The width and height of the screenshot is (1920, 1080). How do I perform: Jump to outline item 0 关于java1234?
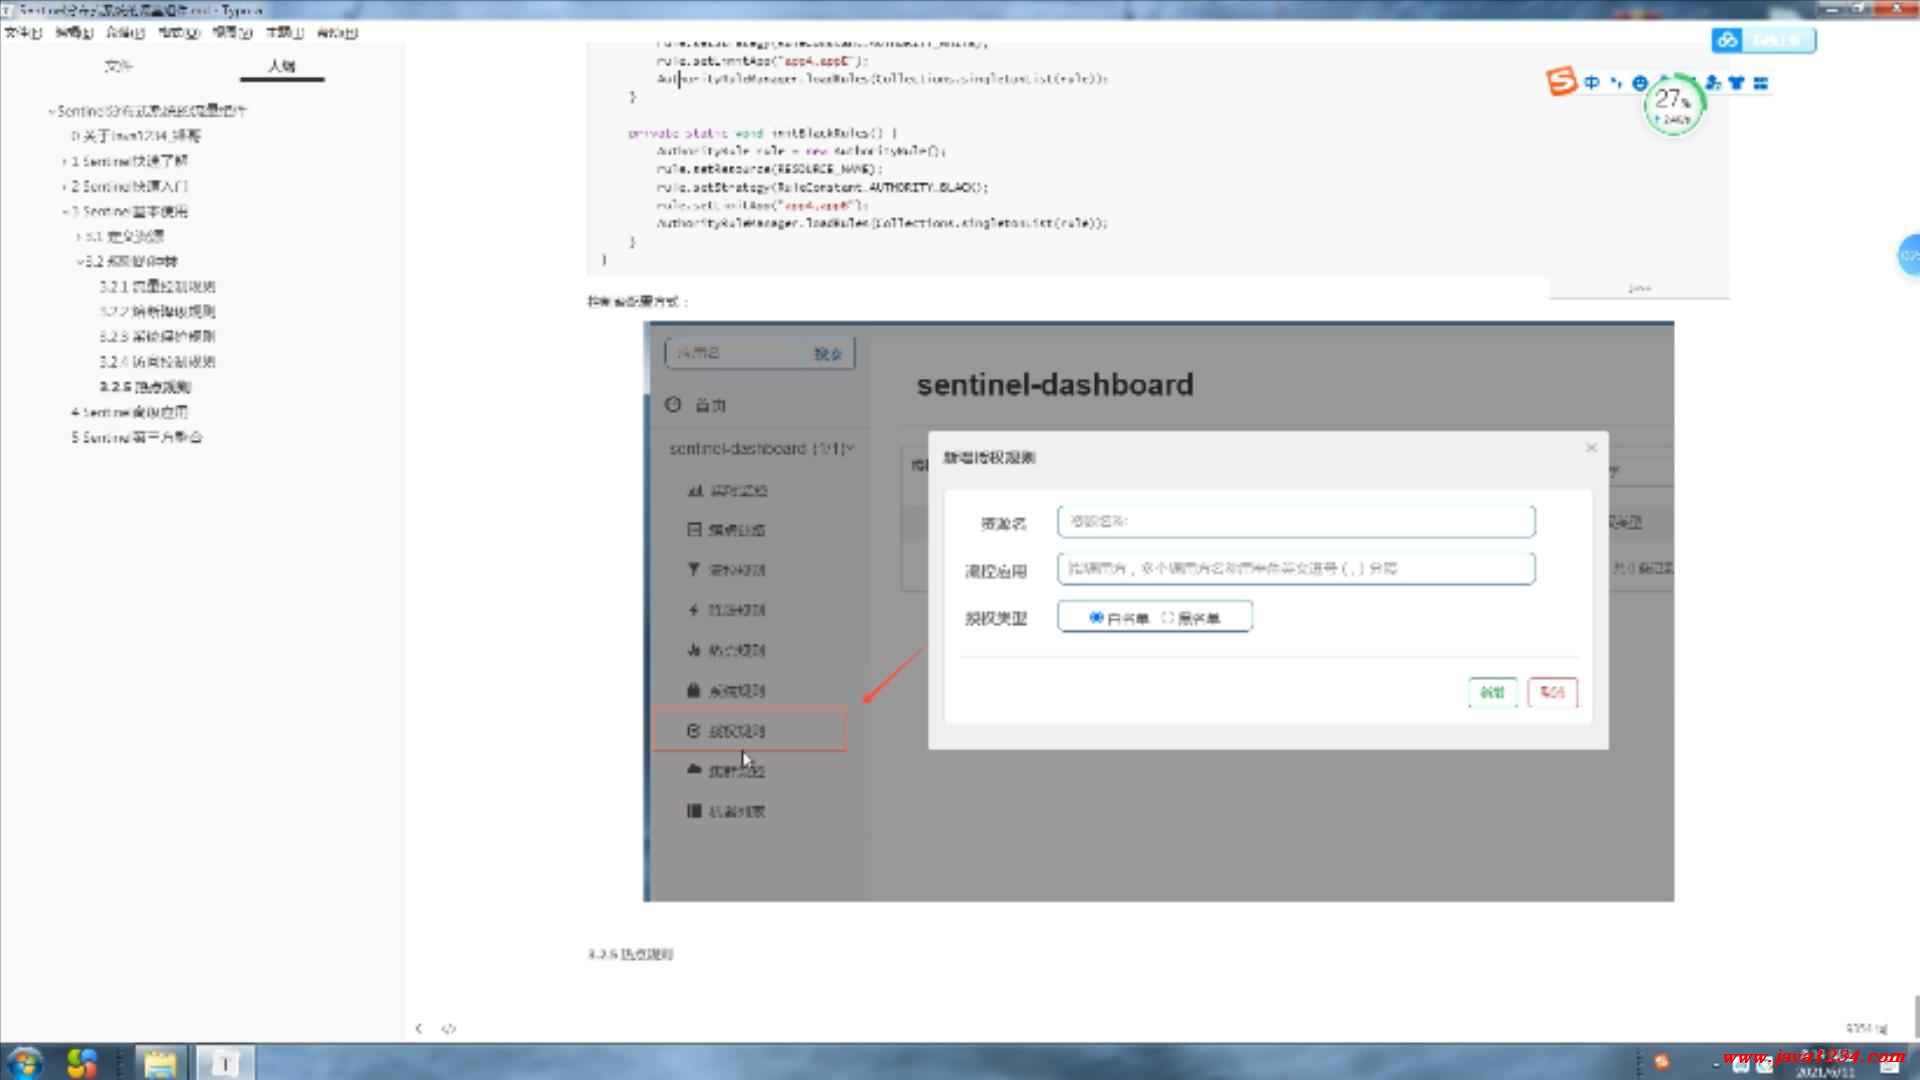pos(136,136)
